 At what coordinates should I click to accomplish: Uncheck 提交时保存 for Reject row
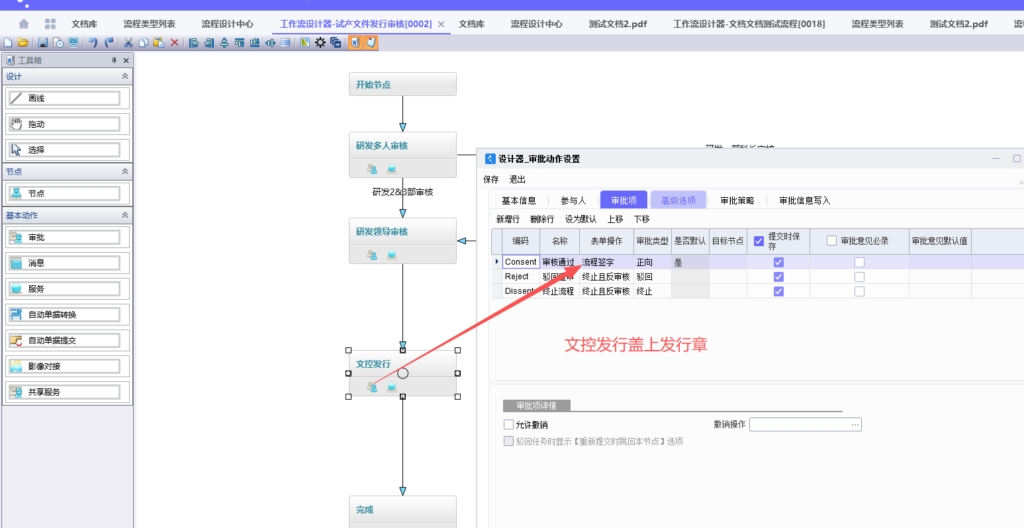click(x=778, y=276)
